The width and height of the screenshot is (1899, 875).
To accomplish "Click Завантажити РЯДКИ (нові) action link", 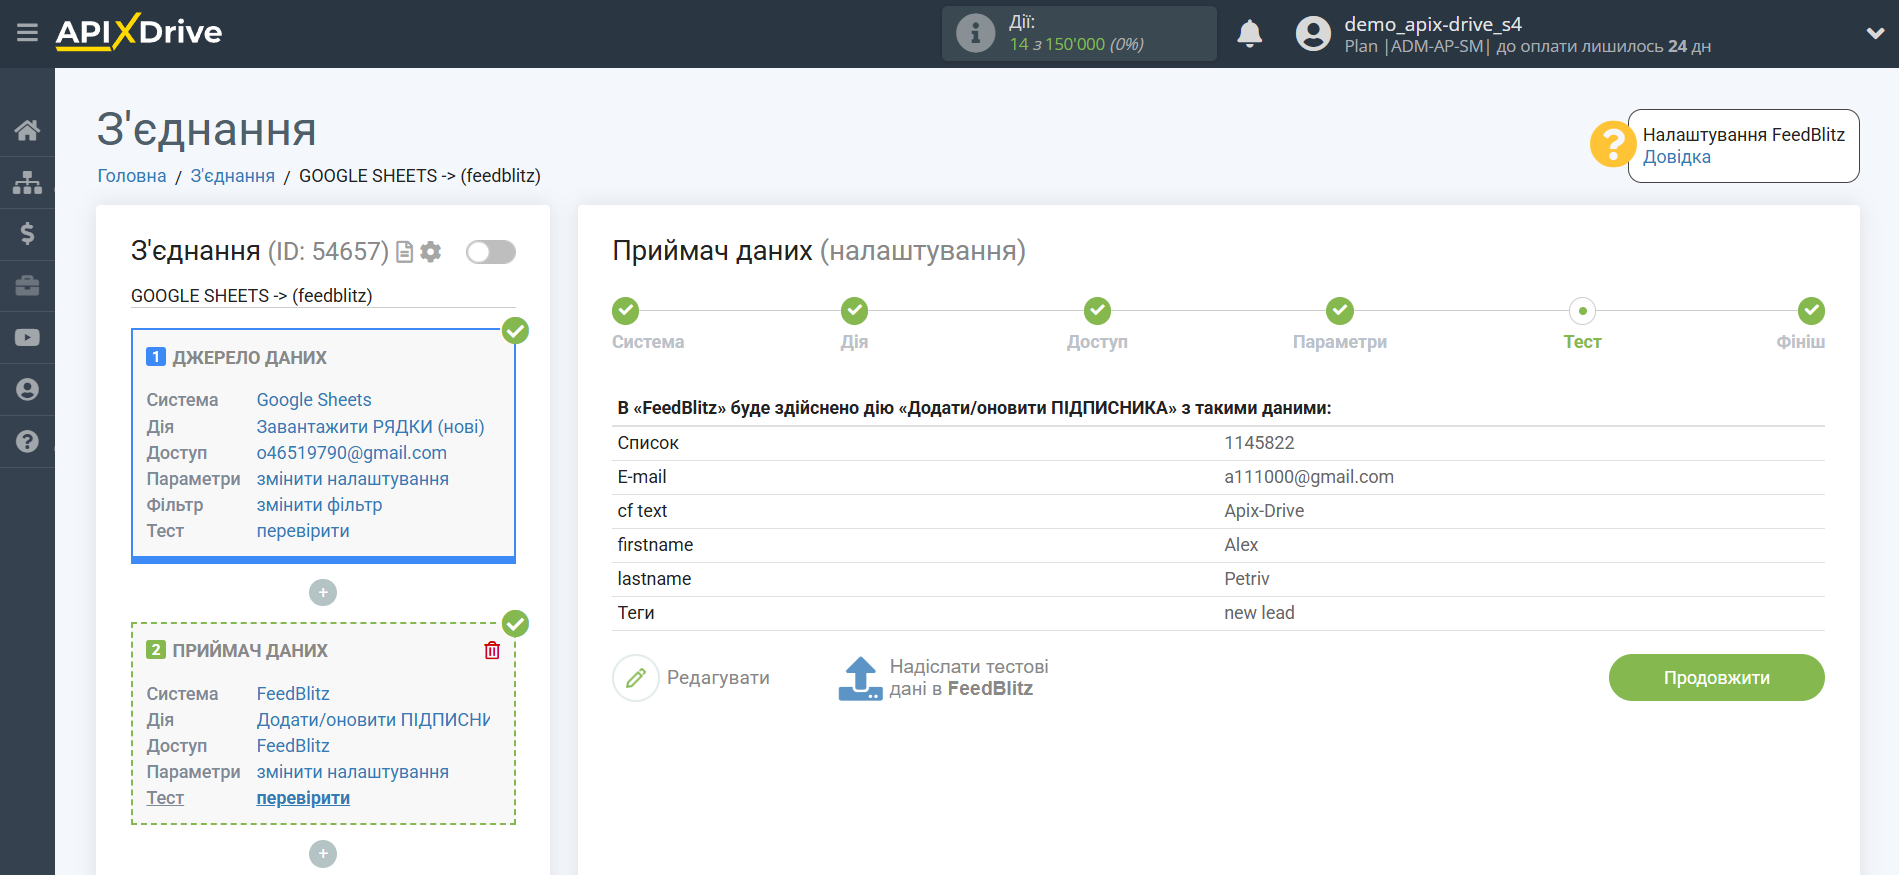I will 370,427.
